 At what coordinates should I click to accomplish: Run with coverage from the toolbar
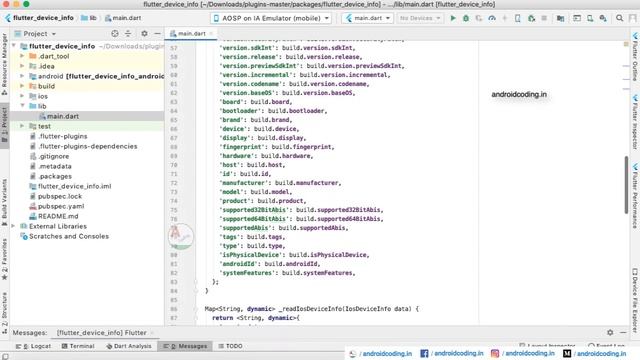click(479, 18)
